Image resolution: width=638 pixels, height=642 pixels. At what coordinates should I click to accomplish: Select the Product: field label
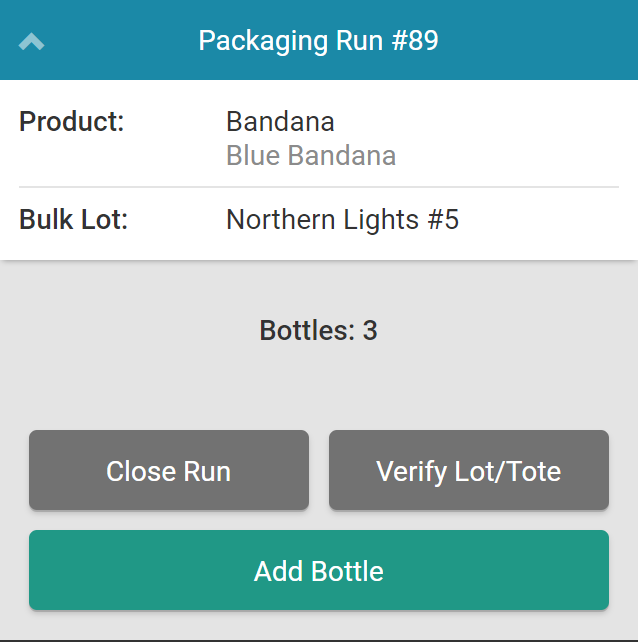coord(72,122)
